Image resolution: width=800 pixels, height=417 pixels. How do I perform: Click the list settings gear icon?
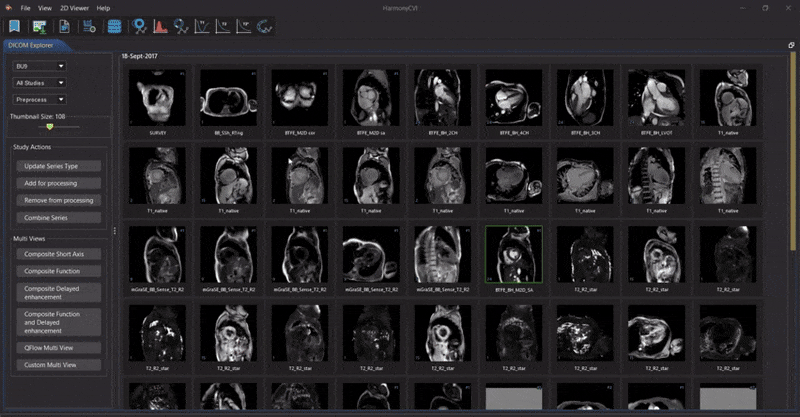[89, 27]
